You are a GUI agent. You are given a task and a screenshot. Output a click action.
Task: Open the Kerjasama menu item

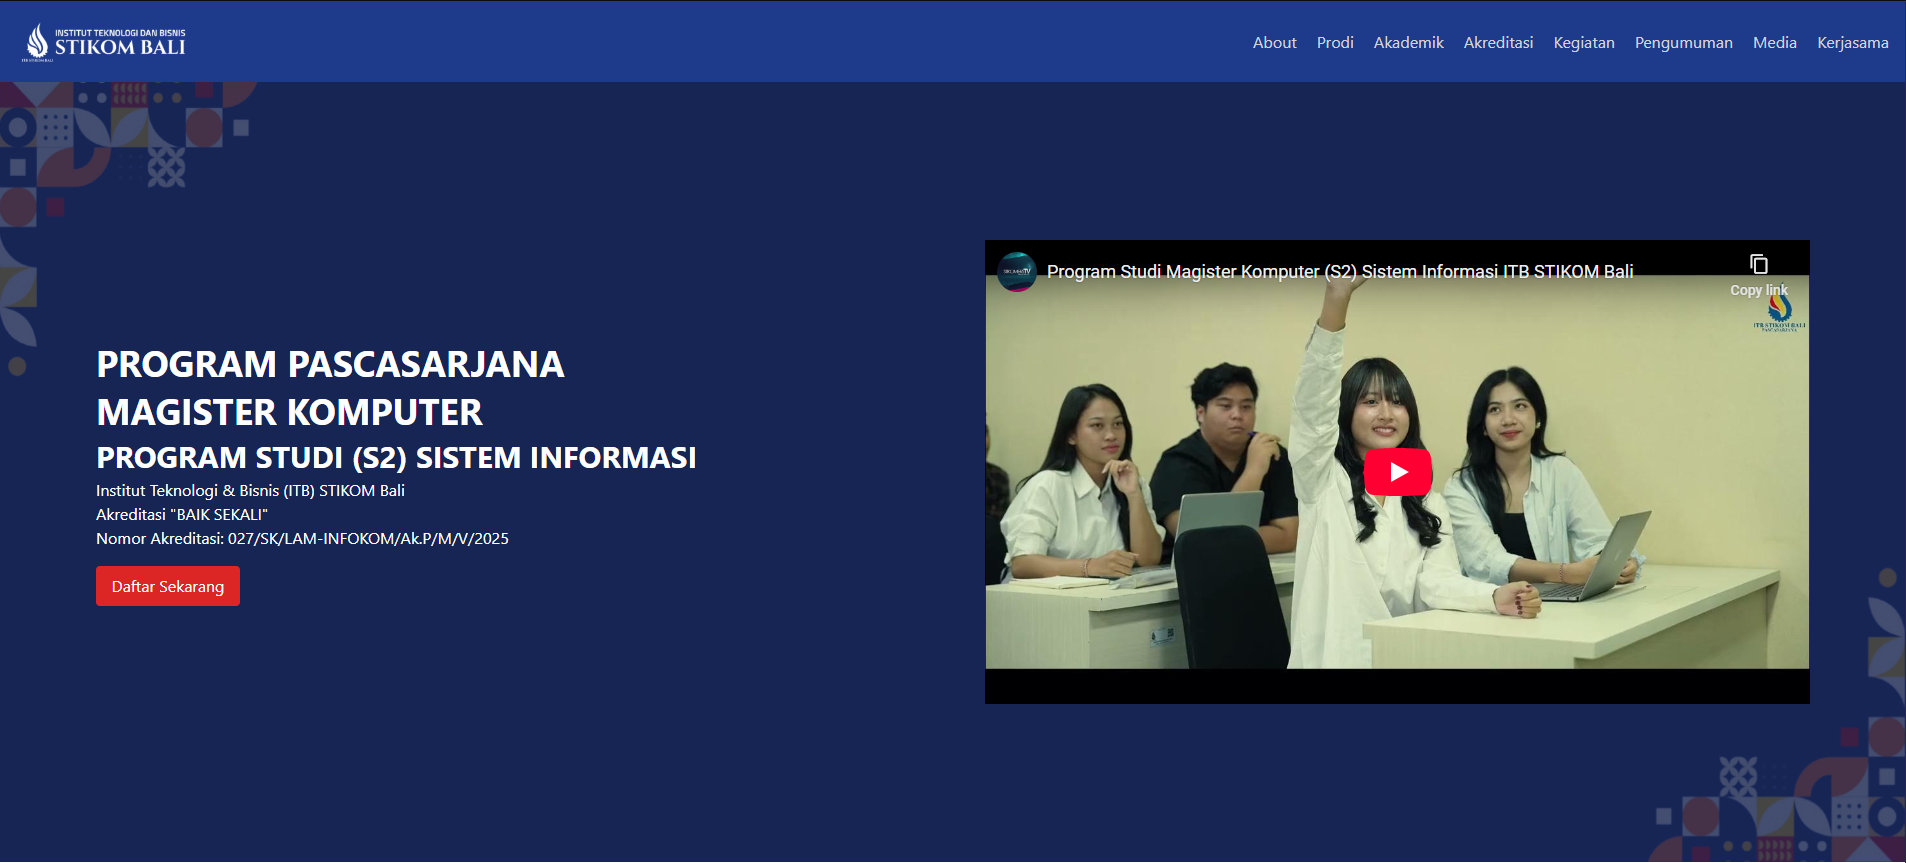pos(1852,42)
